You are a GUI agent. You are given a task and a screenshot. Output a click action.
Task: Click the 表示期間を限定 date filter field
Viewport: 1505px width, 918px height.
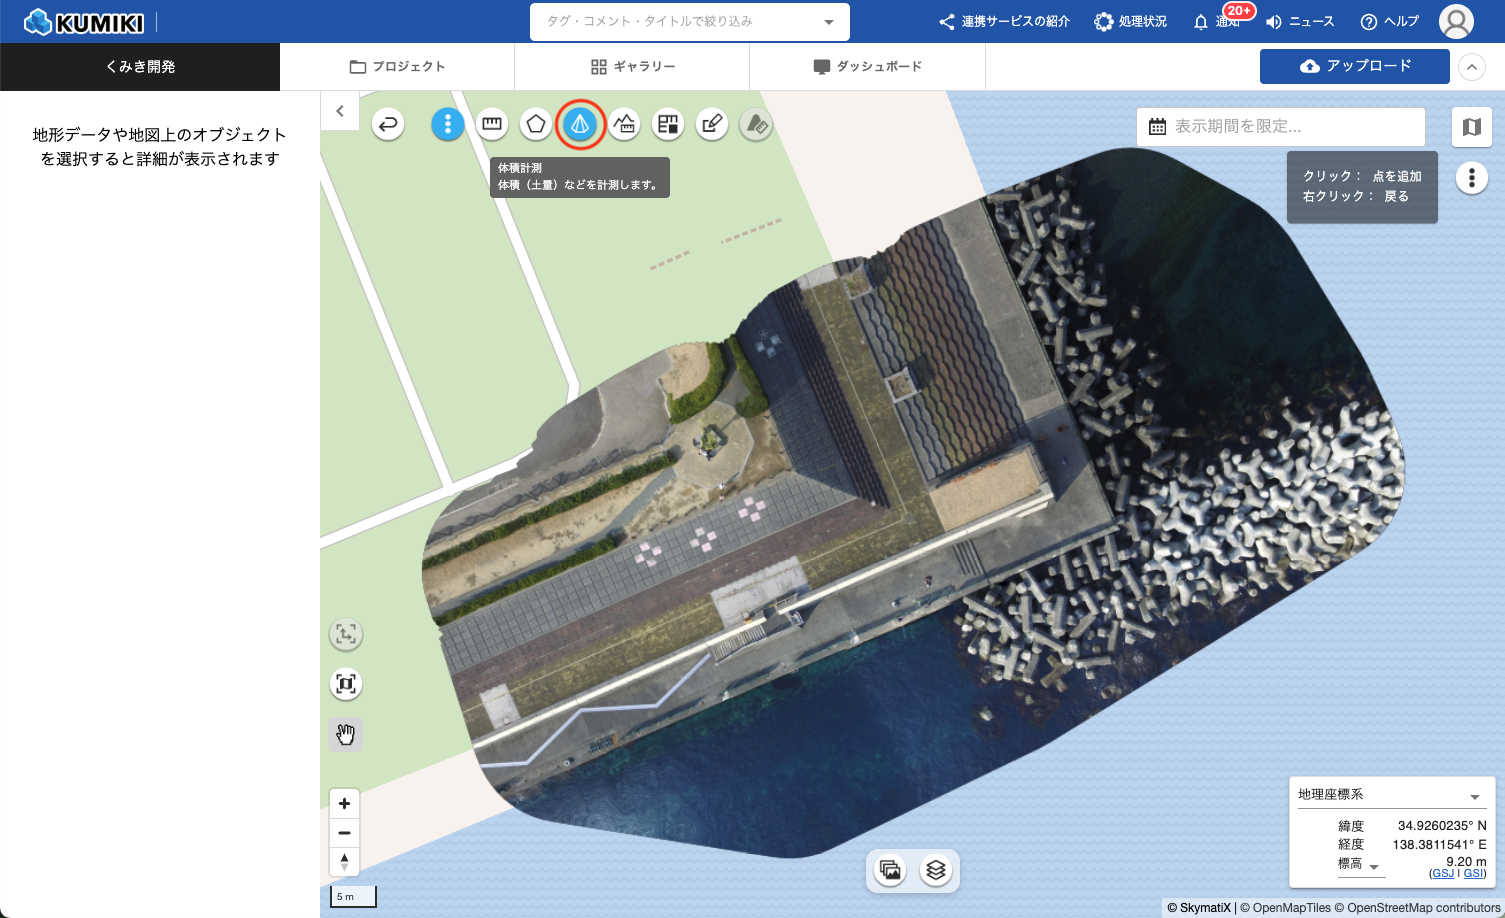(1280, 127)
